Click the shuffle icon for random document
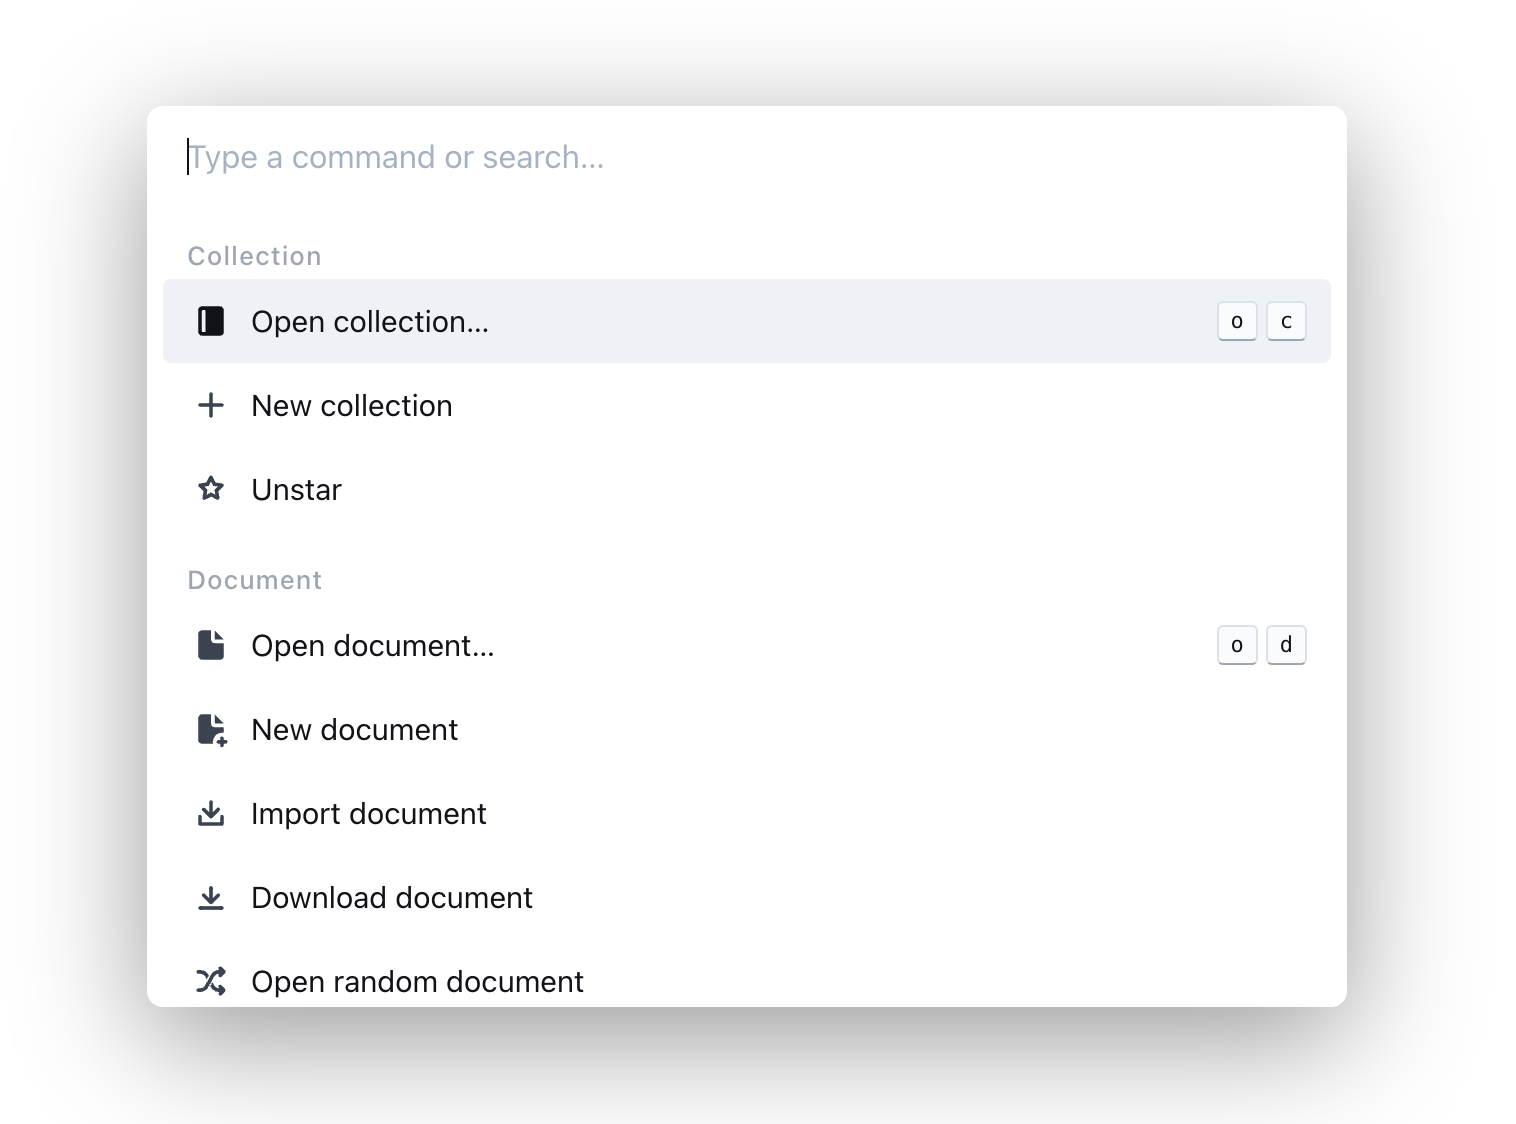1516x1124 pixels. click(x=211, y=981)
